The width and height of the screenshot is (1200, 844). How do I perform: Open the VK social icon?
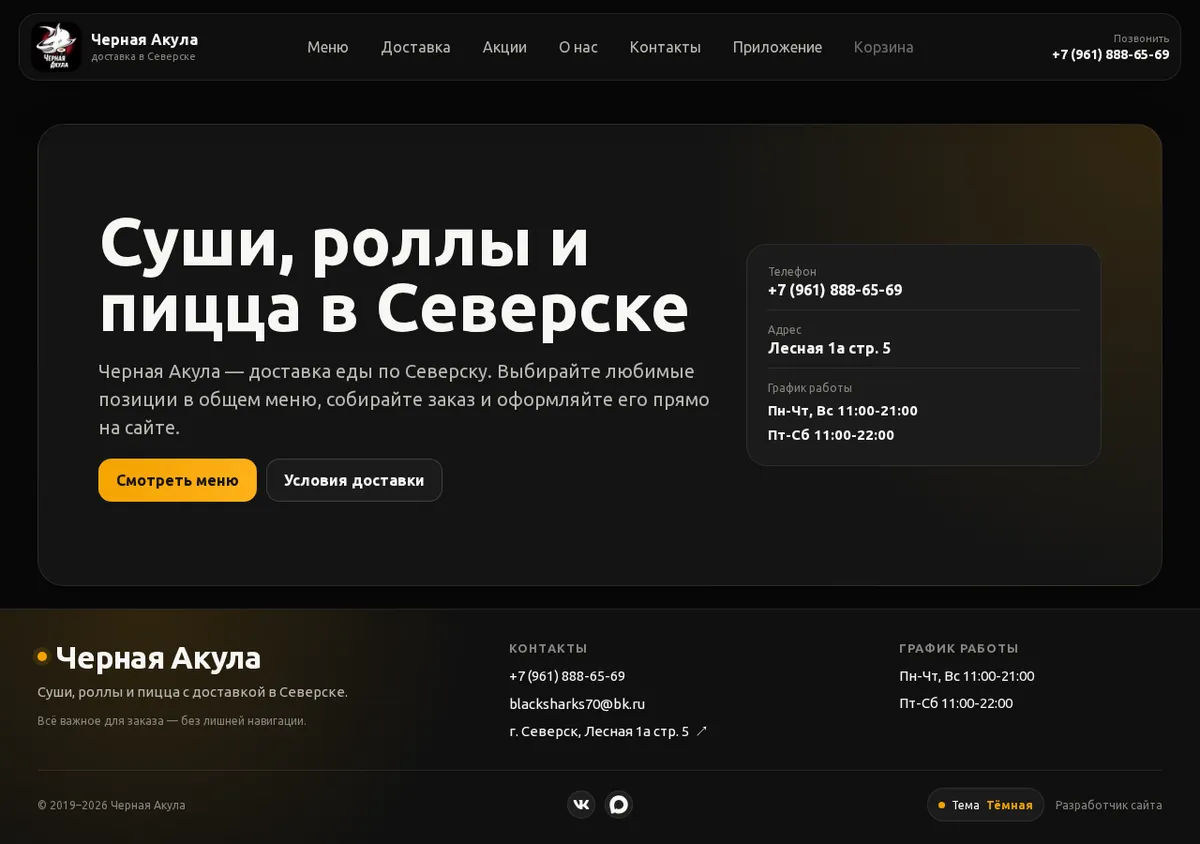click(581, 804)
